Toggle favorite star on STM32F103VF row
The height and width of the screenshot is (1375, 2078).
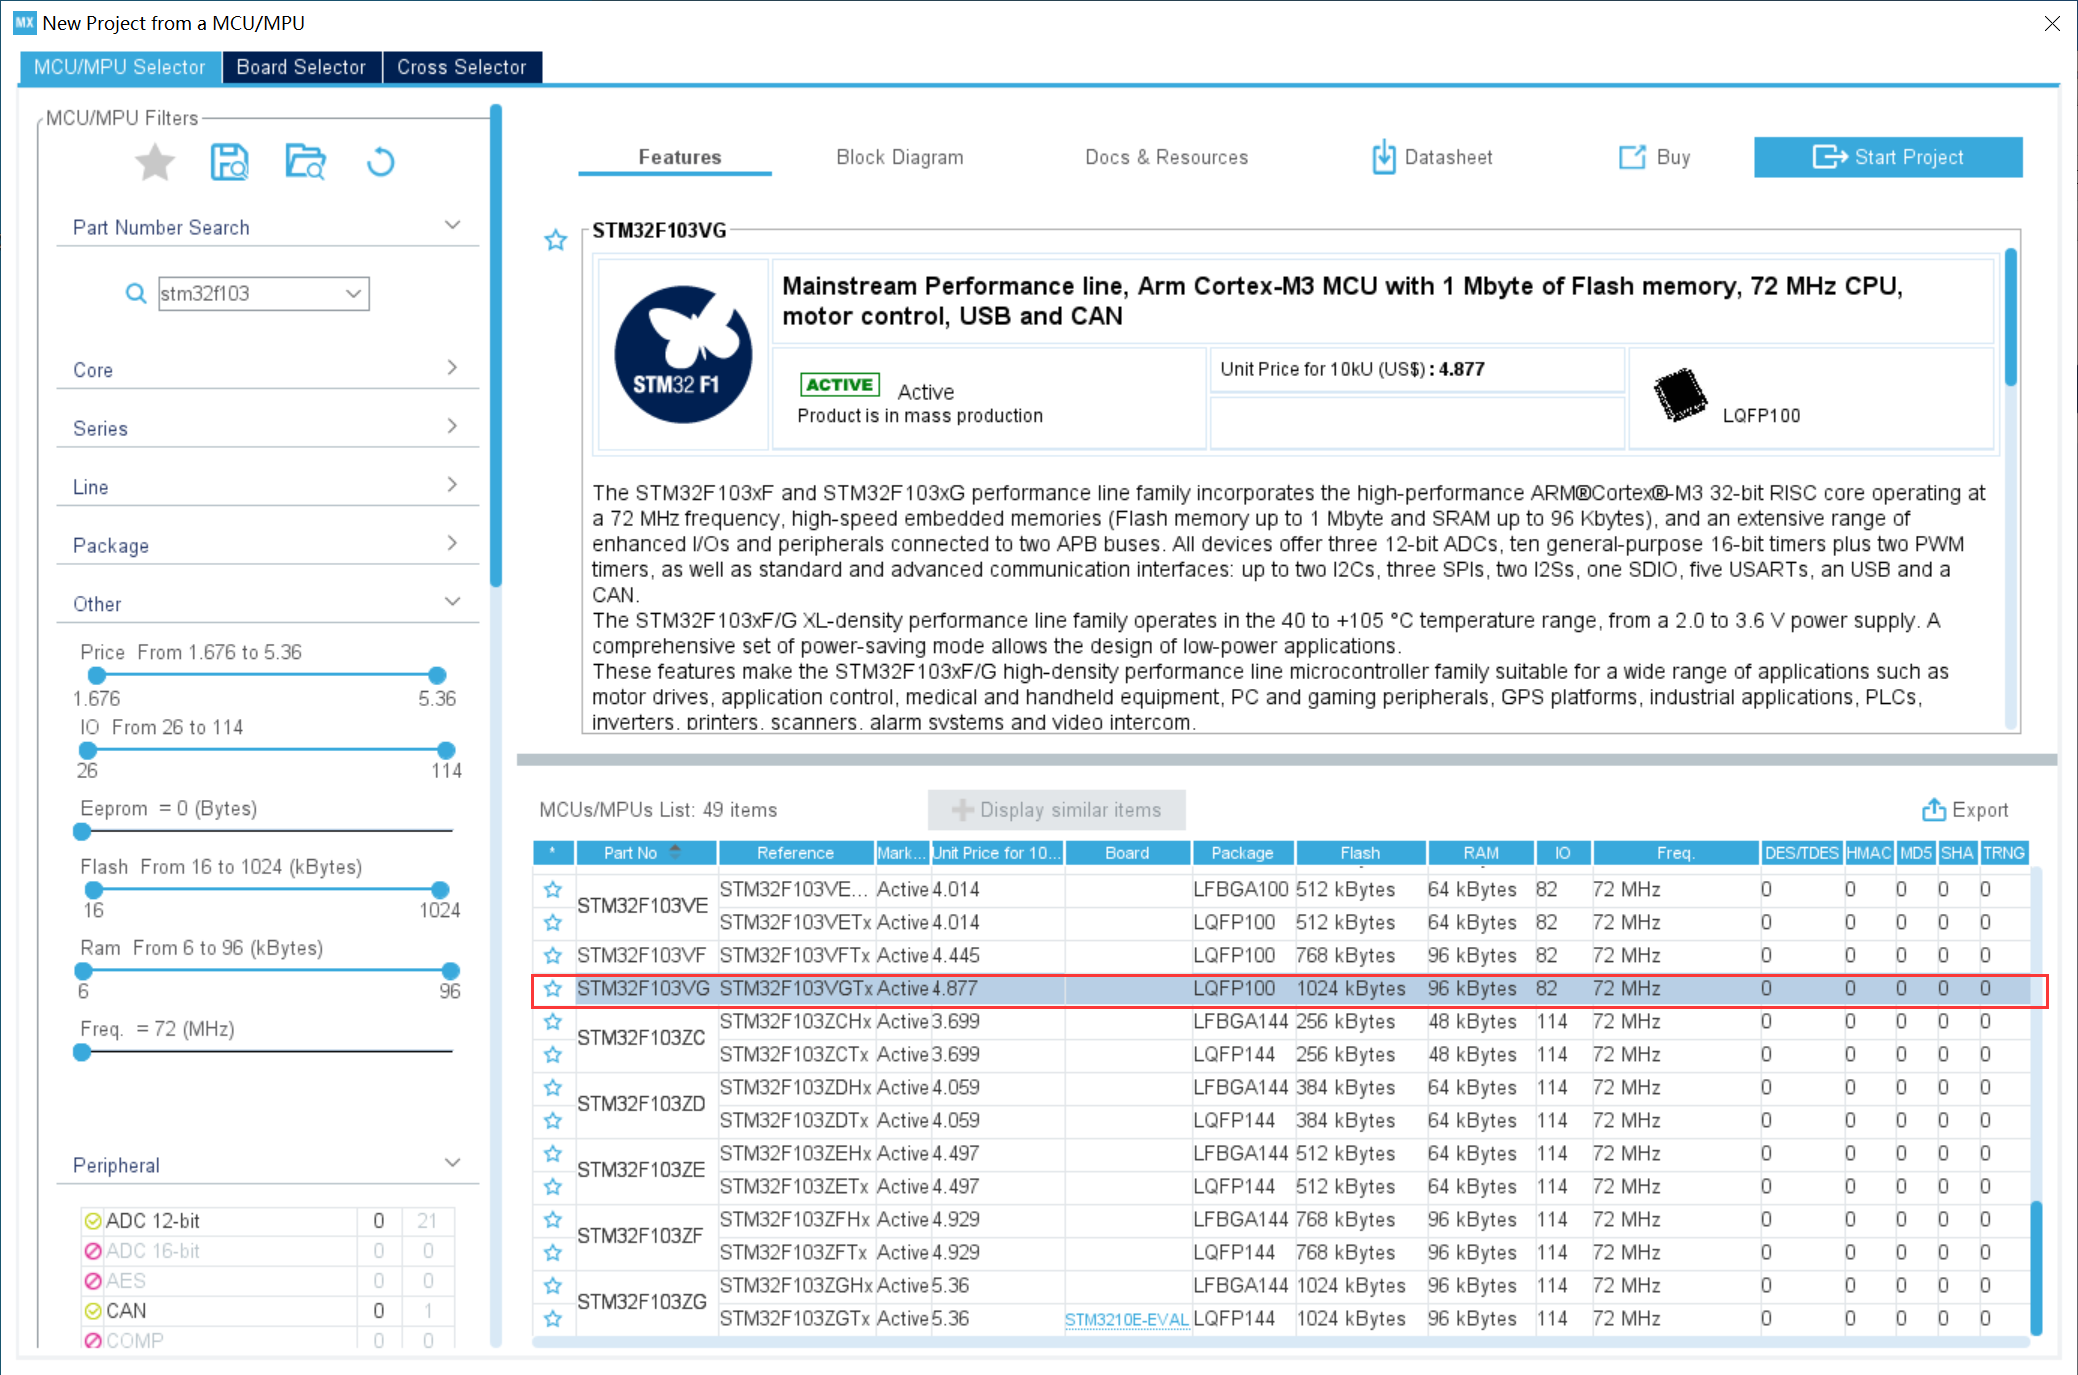[x=553, y=955]
